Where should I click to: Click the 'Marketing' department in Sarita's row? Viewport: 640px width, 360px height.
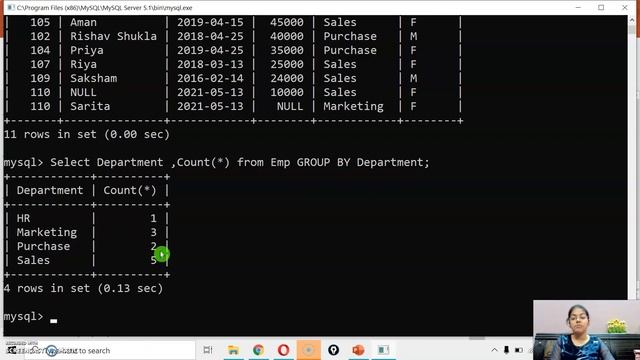tap(353, 107)
